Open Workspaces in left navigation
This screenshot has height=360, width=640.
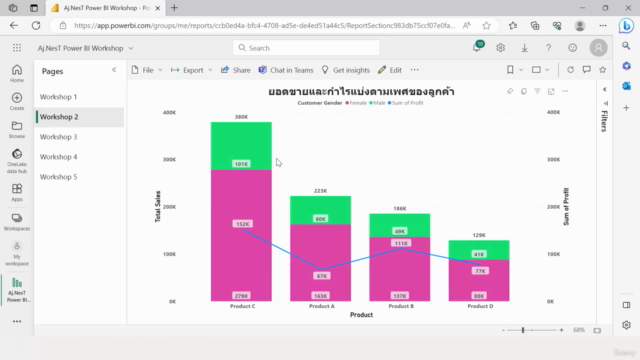[17, 222]
